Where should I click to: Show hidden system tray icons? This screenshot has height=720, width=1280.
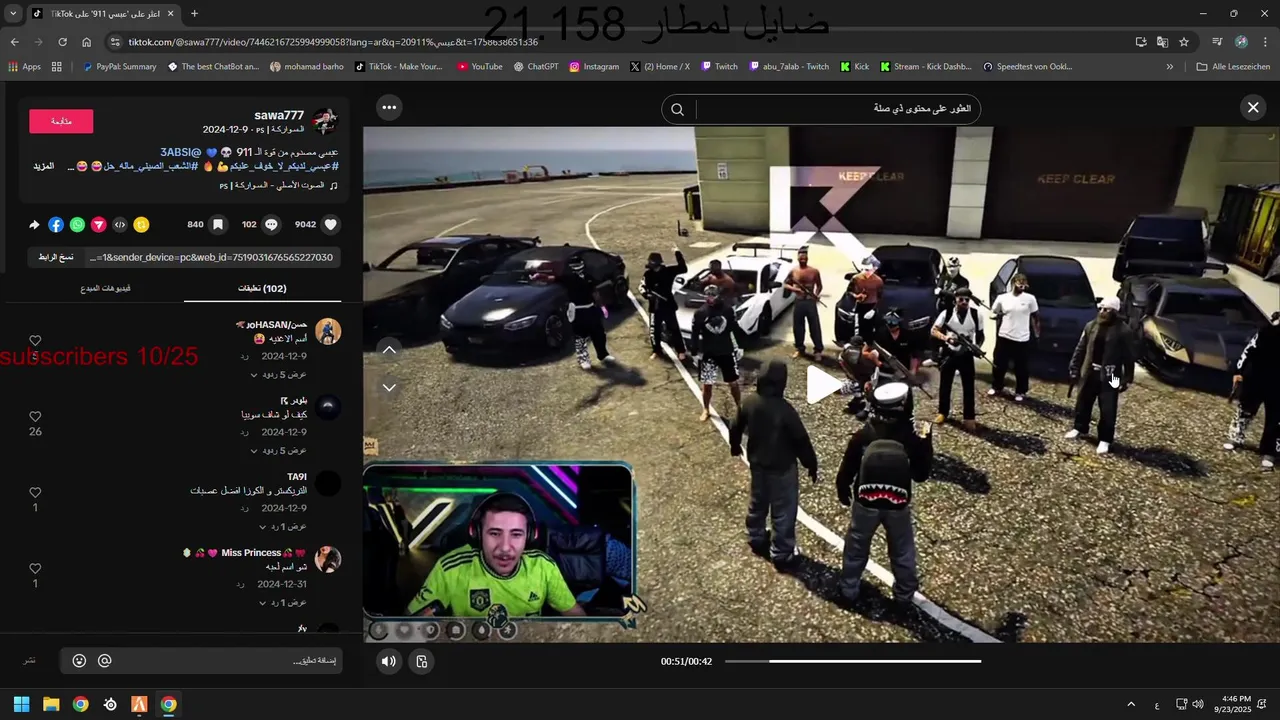1131,704
